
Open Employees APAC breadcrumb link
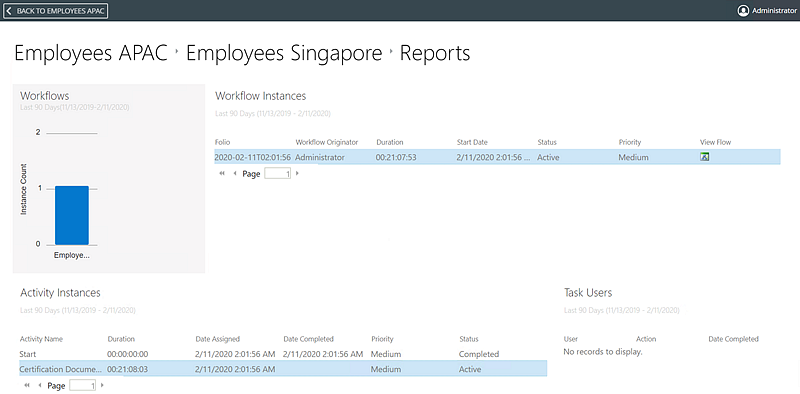pos(91,53)
